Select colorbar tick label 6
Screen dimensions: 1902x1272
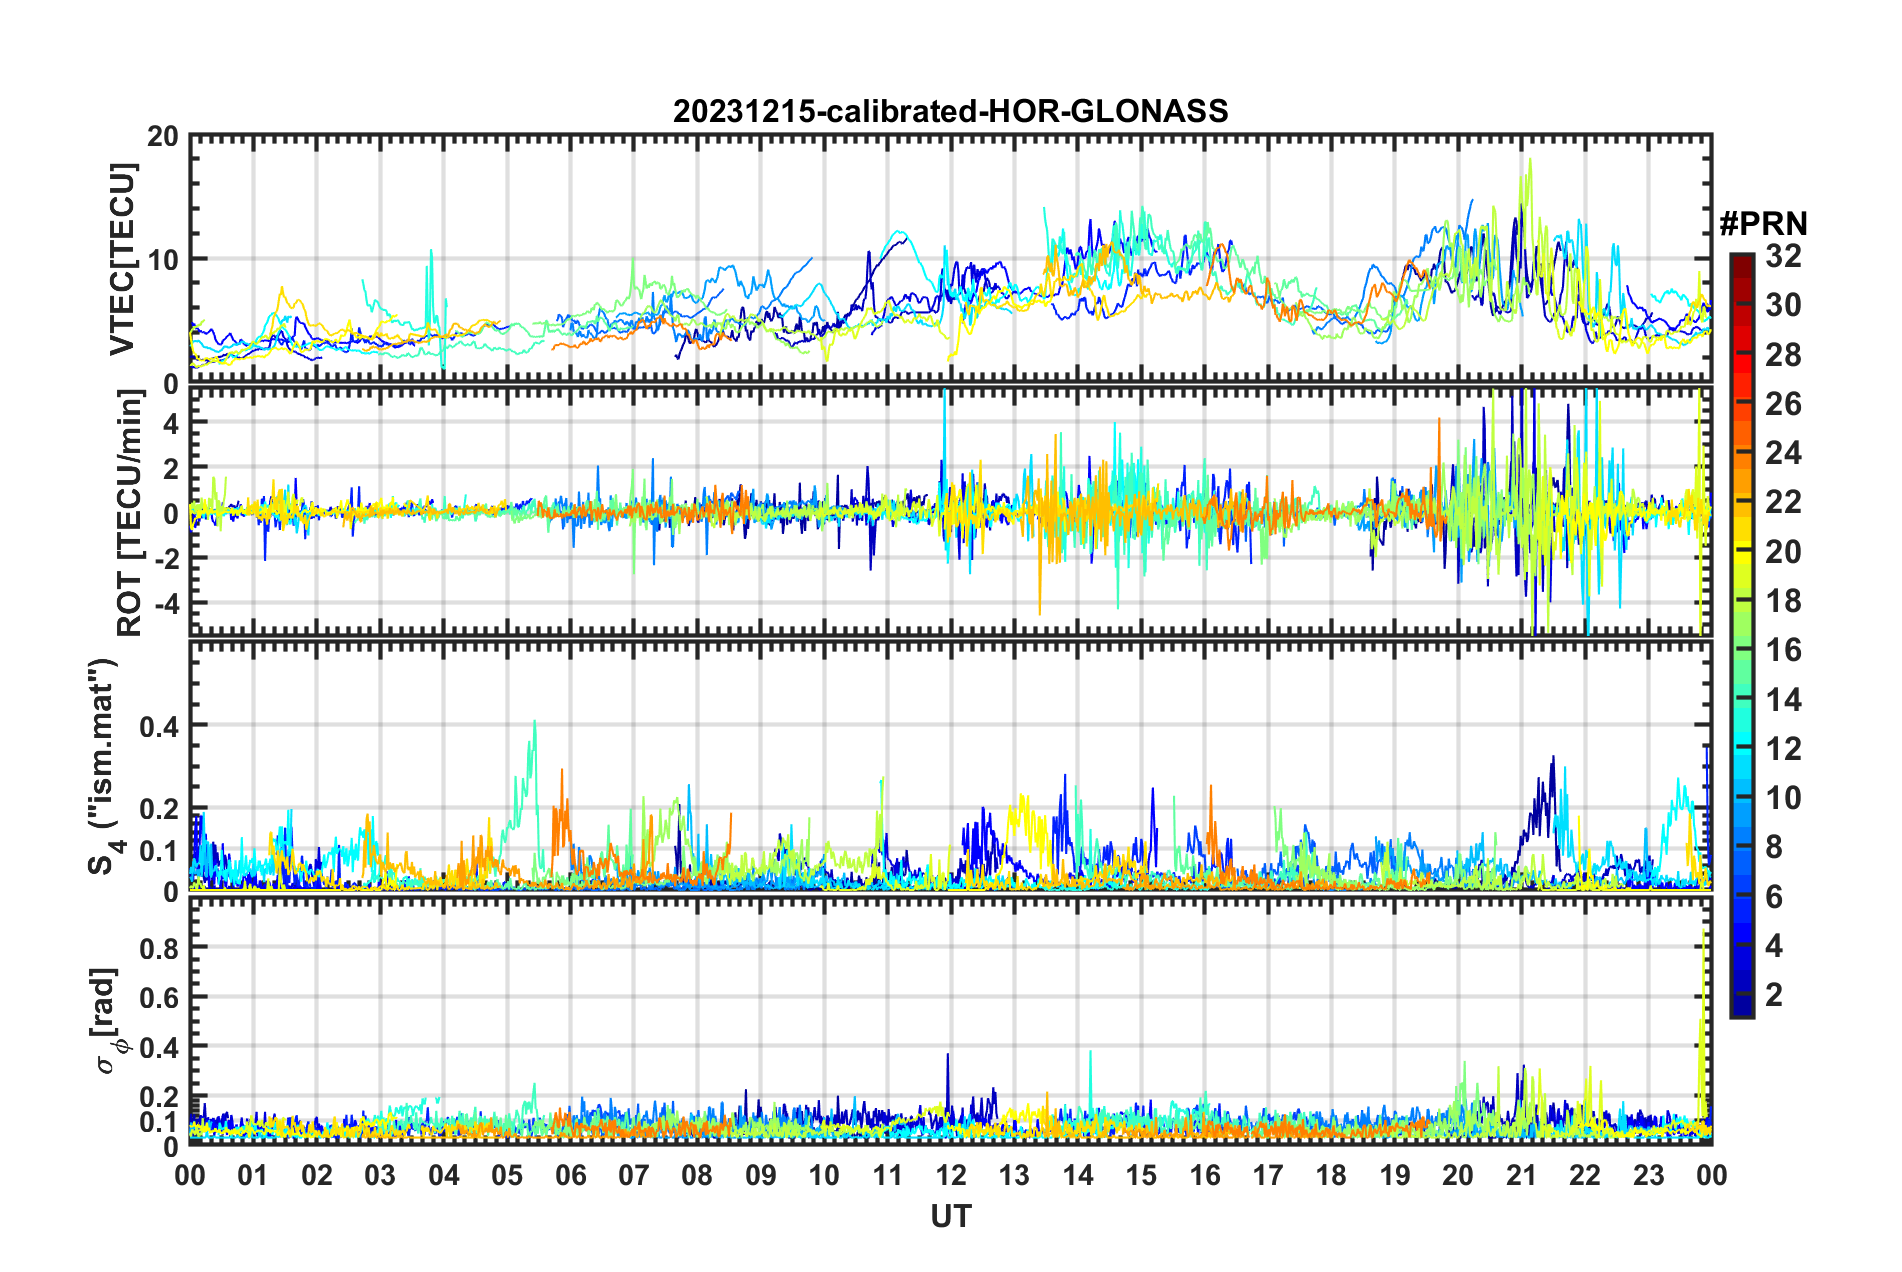pos(1774,896)
